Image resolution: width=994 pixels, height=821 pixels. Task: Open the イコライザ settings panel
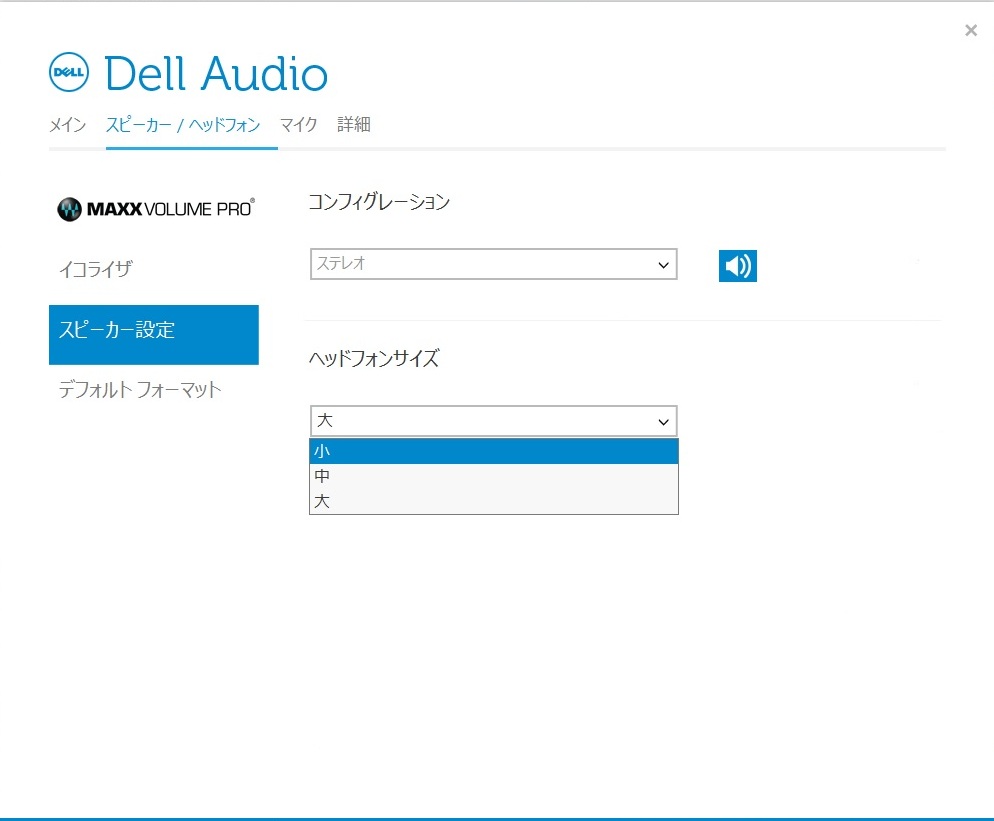[95, 269]
